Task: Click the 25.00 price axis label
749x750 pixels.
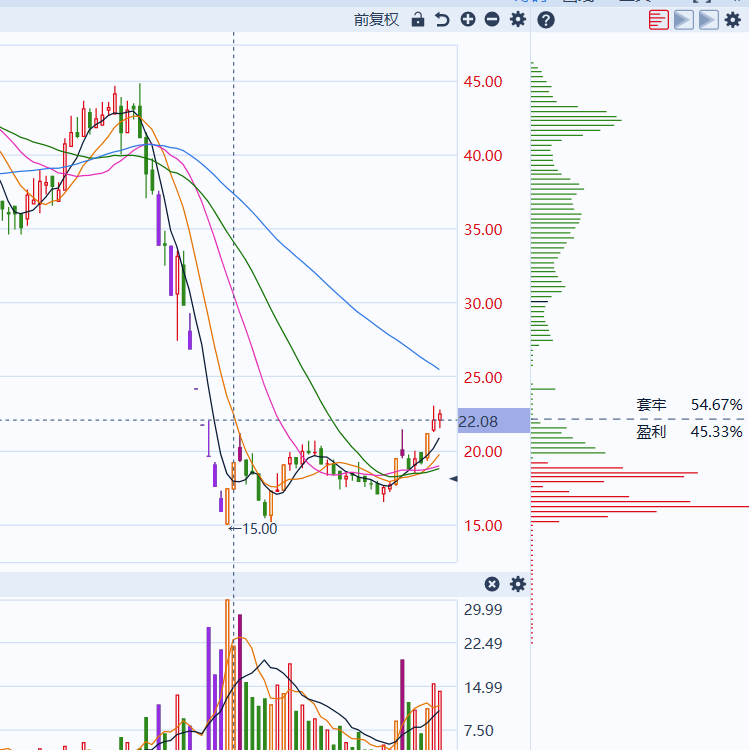Action: tap(483, 378)
